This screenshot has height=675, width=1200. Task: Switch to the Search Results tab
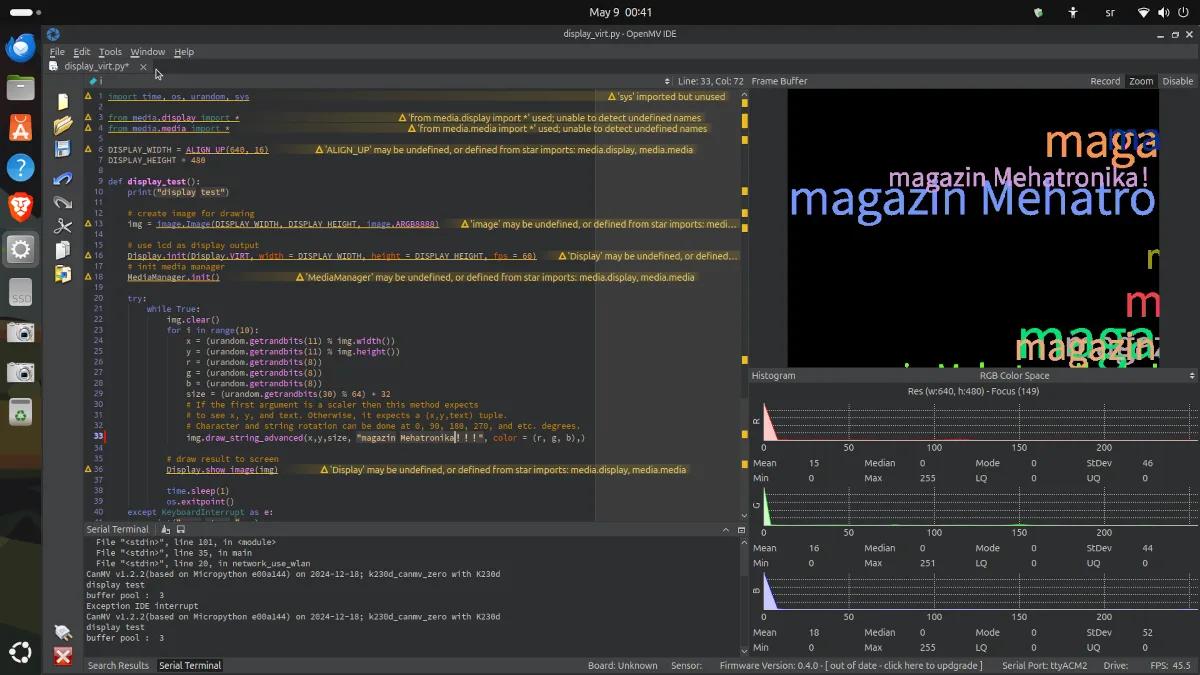click(x=118, y=665)
